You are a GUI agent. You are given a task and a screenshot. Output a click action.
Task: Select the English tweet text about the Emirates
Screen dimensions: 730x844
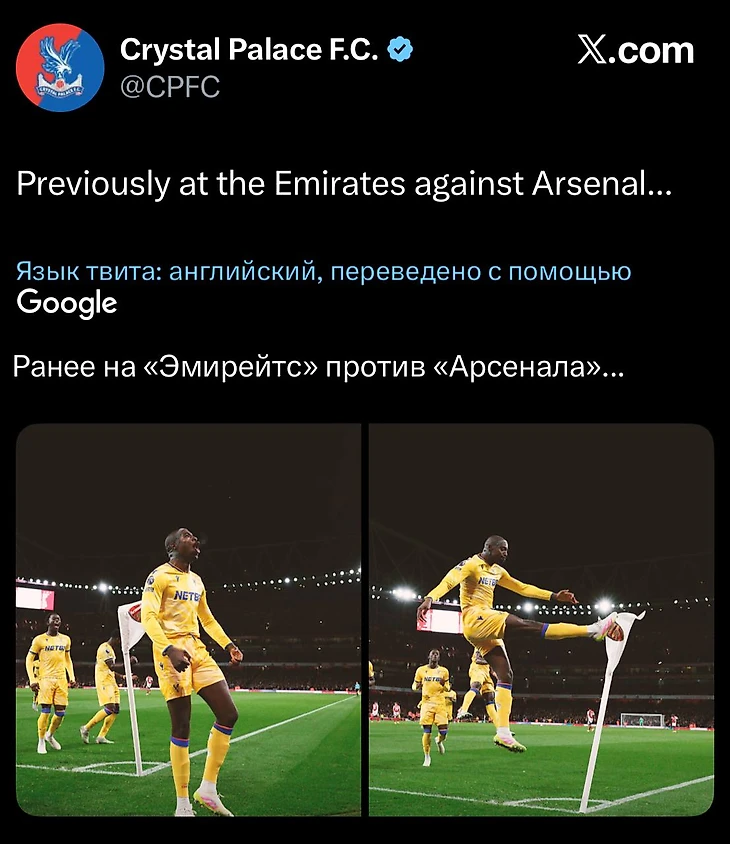pos(343,184)
